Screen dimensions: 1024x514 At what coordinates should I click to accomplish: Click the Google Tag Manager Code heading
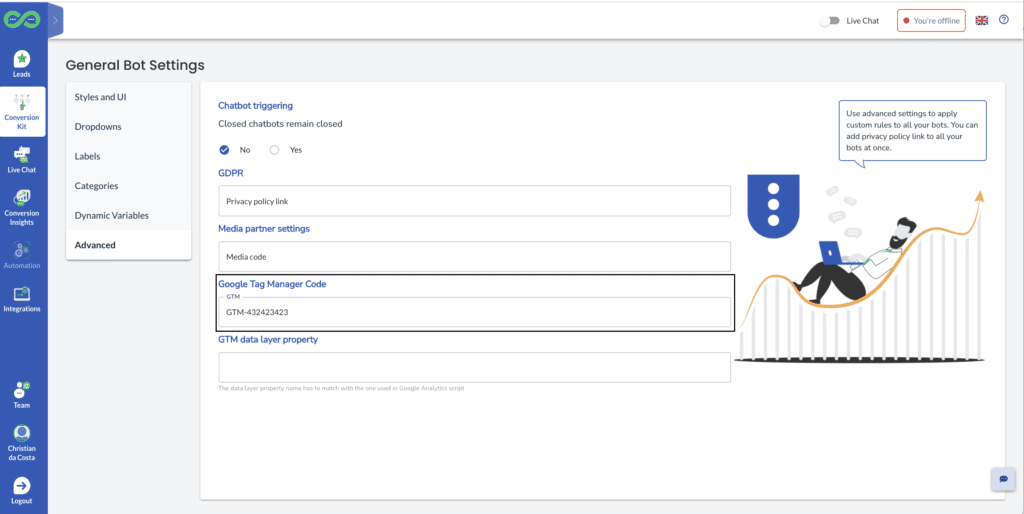pos(272,284)
